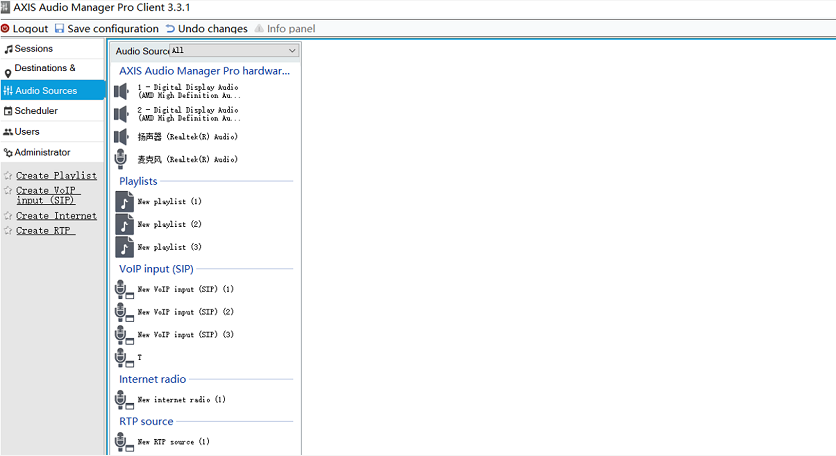Click the Info panel warning icon

[259, 28]
